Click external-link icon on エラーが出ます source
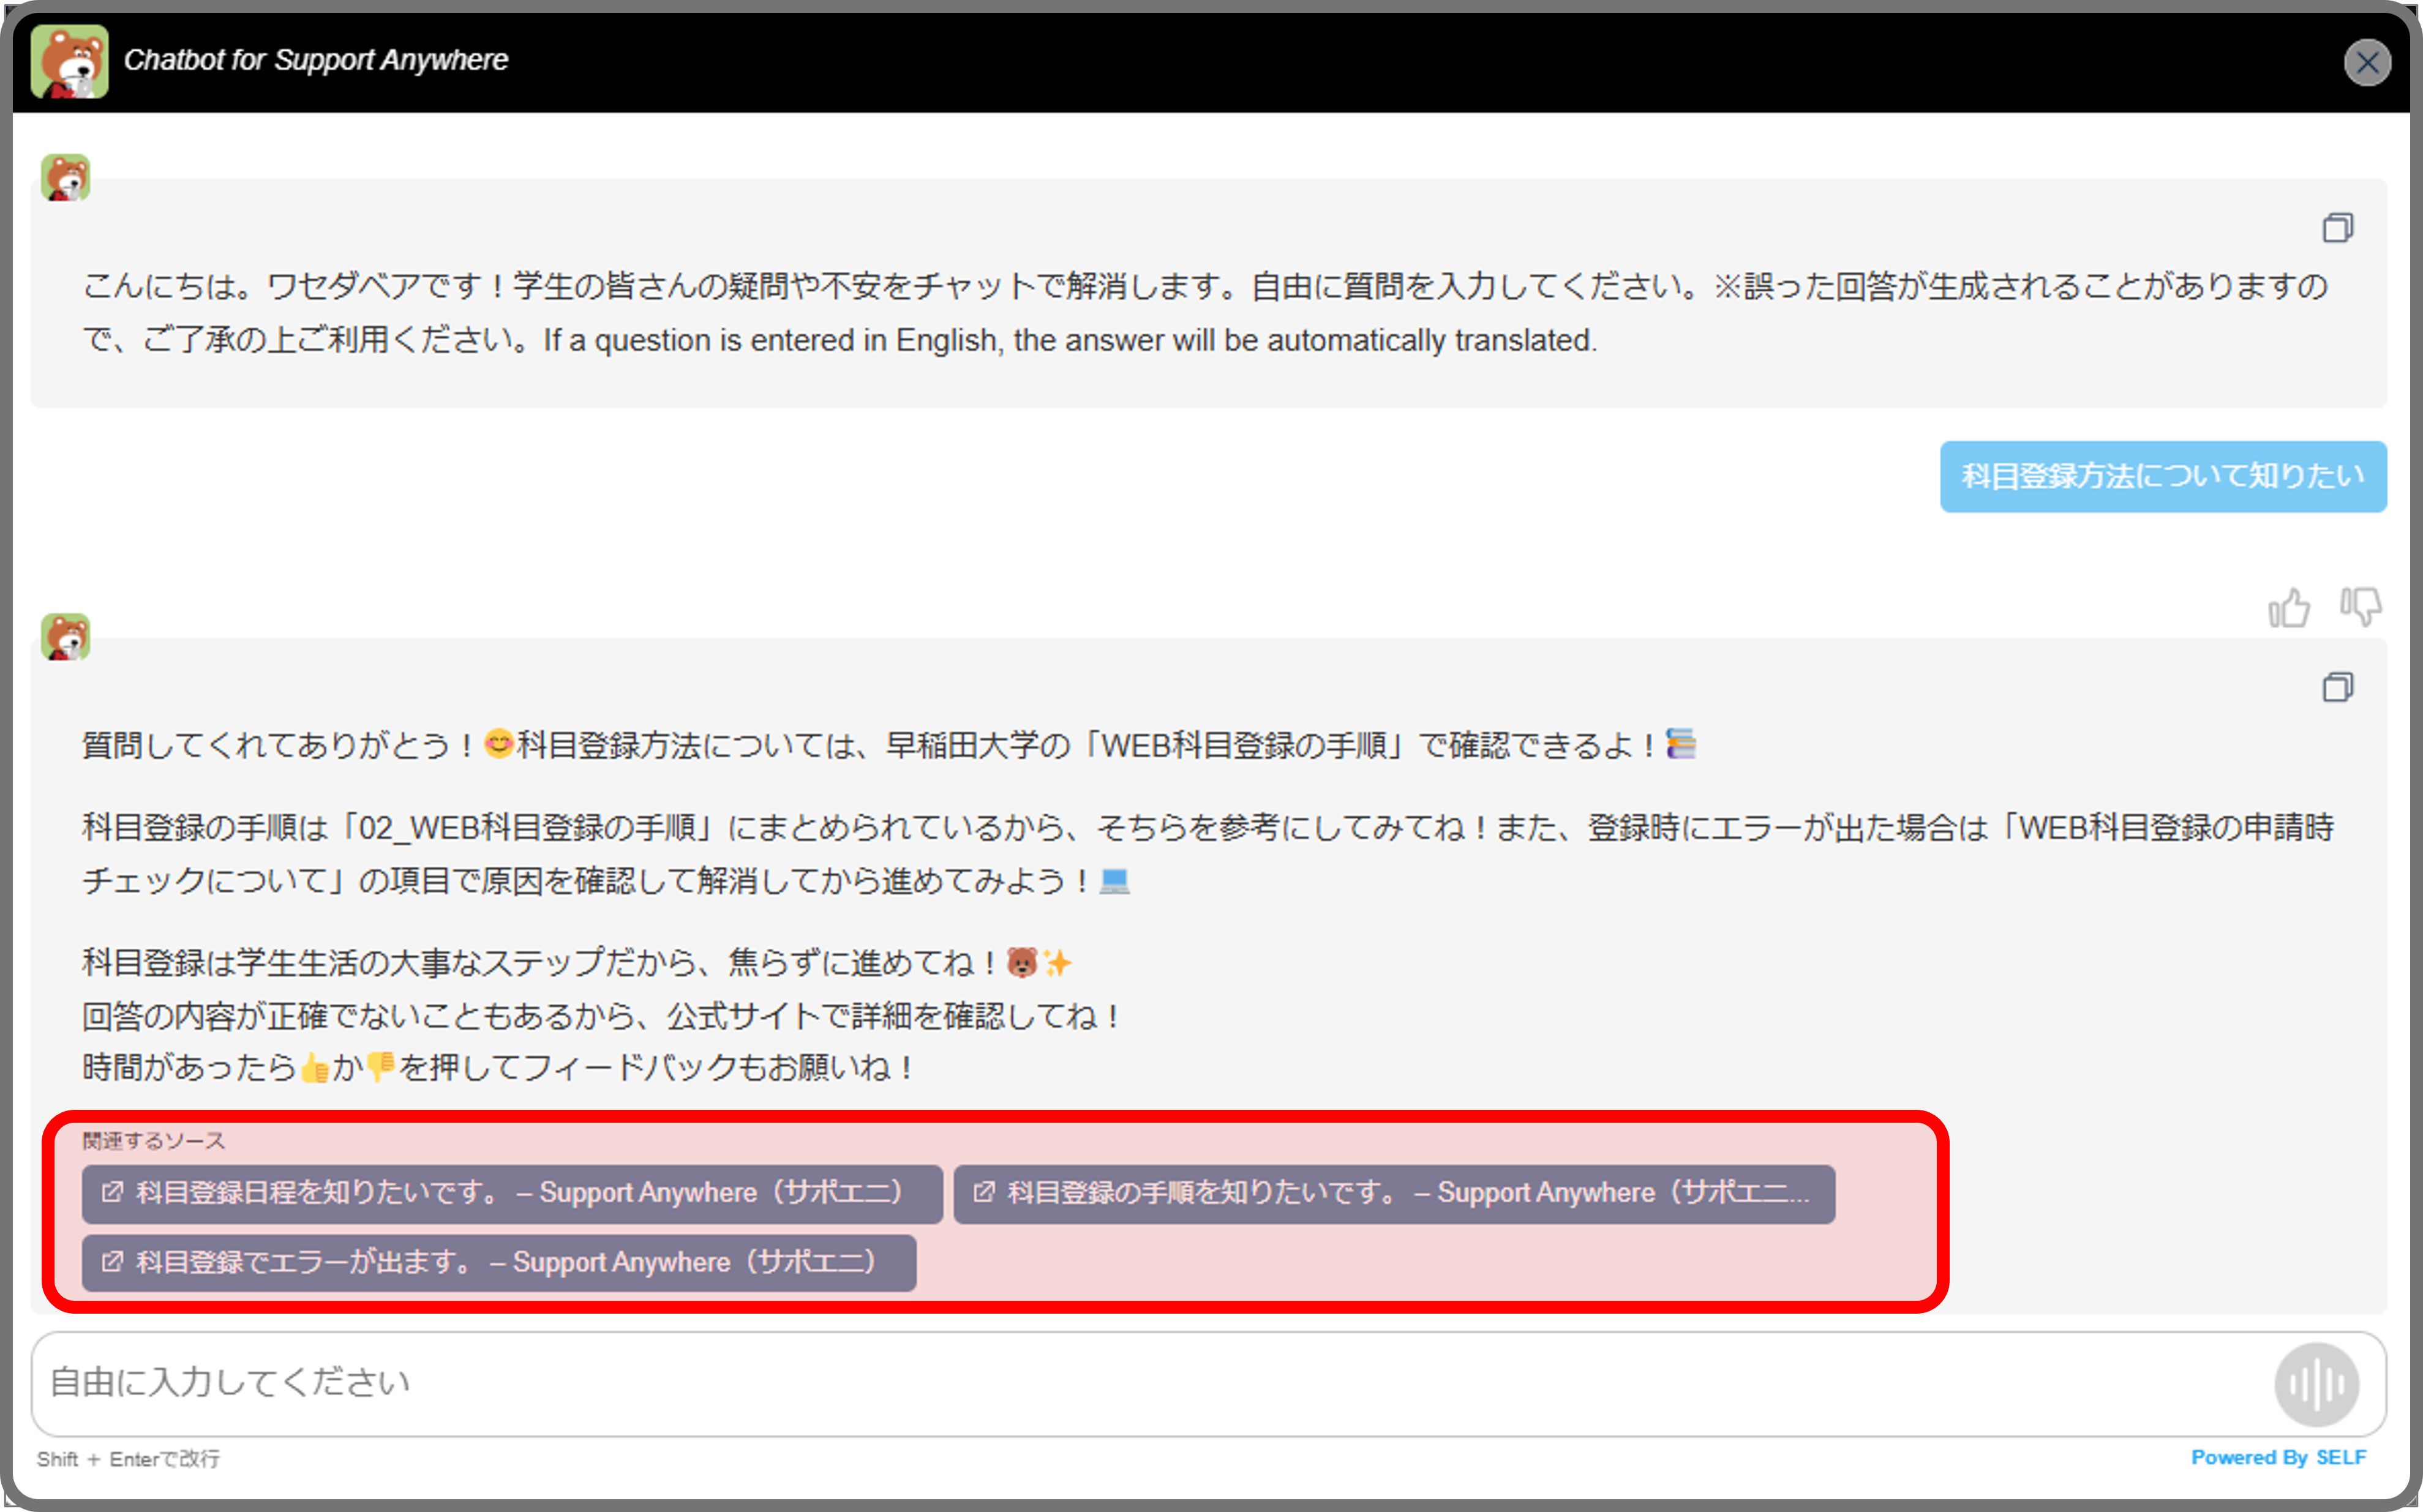Screen dimensions: 2423x1512 click(112, 1262)
